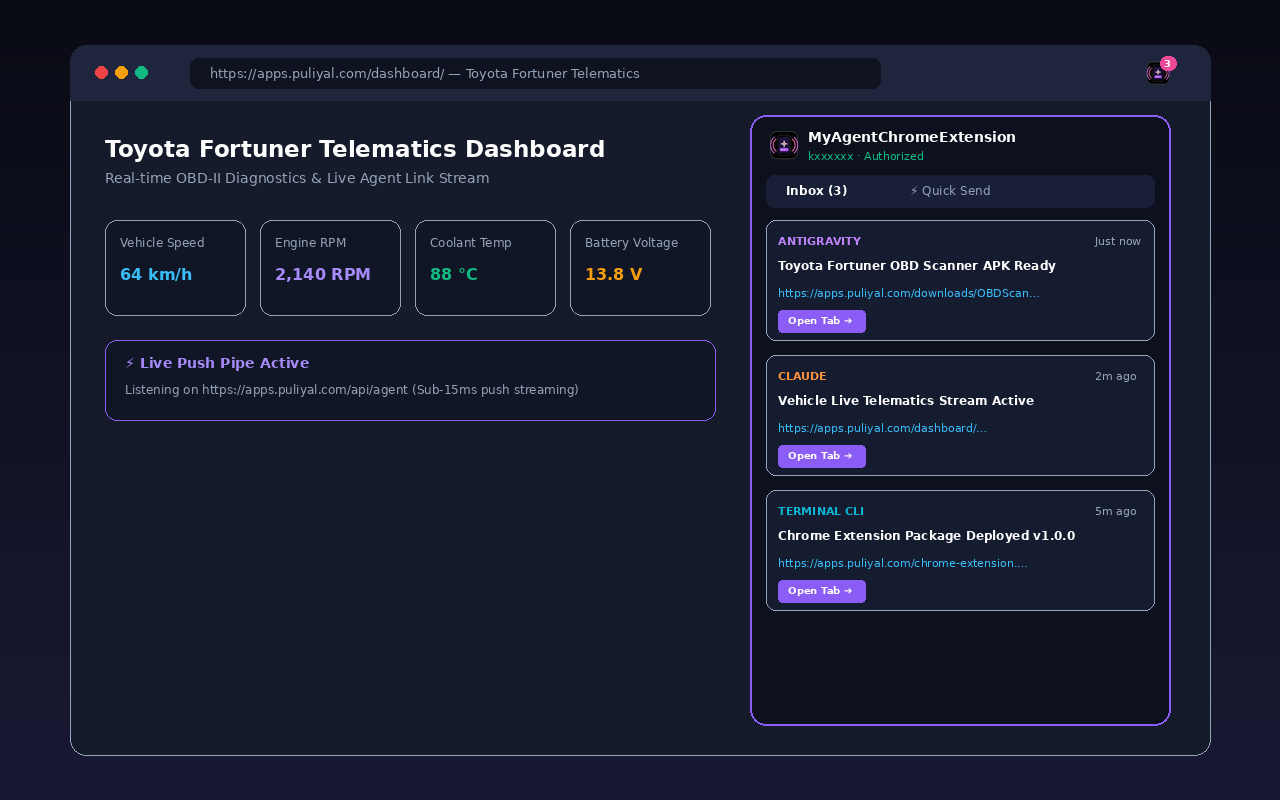Image resolution: width=1280 pixels, height=800 pixels.
Task: Select the Engine RPM 2,140 RPM card
Action: point(330,268)
